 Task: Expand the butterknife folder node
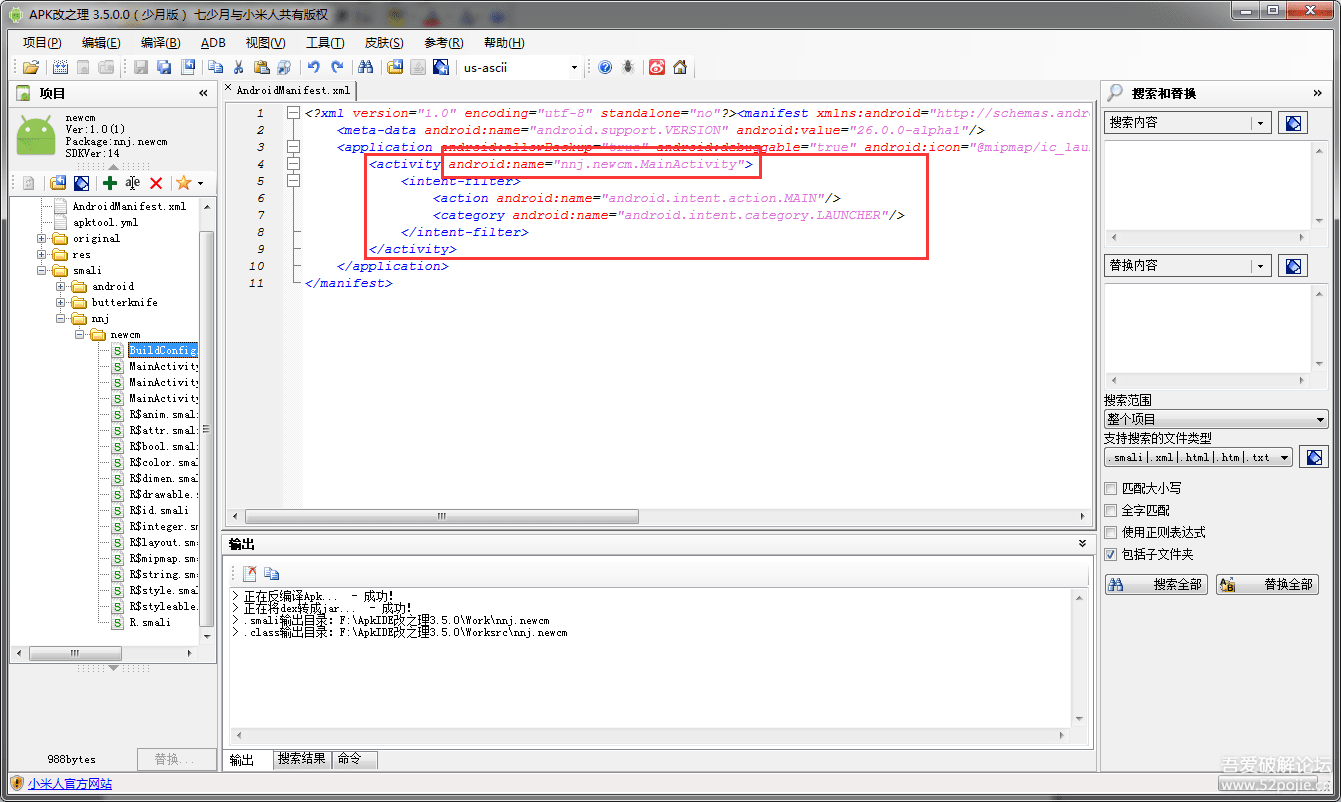coord(61,303)
